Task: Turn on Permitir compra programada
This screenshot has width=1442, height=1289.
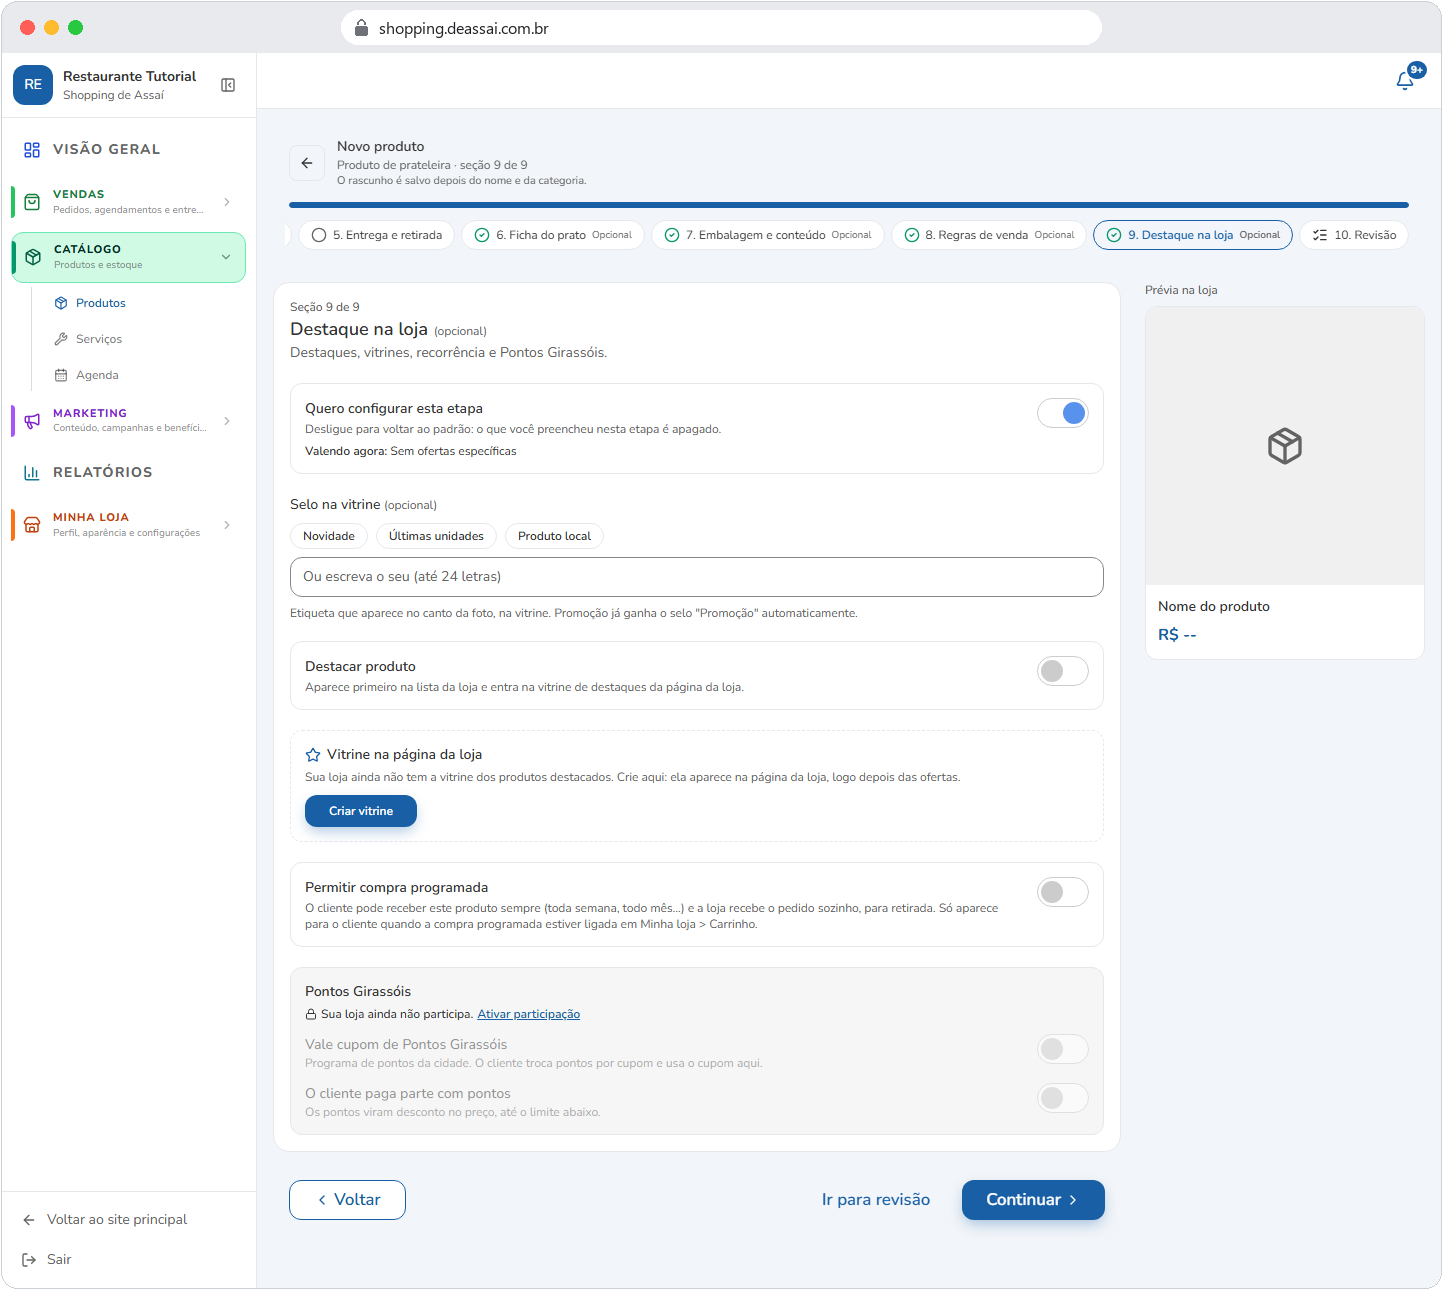Action: tap(1062, 892)
